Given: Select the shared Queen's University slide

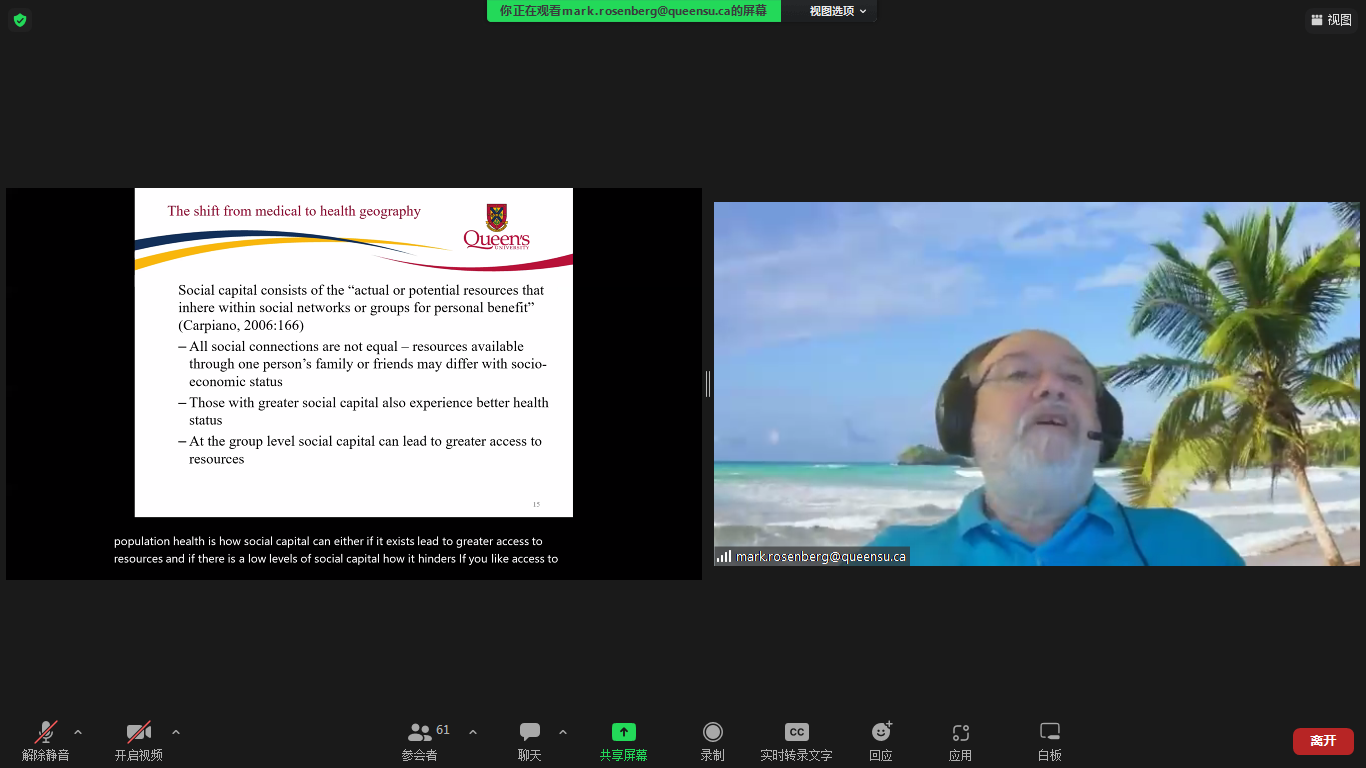Looking at the screenshot, I should 354,352.
